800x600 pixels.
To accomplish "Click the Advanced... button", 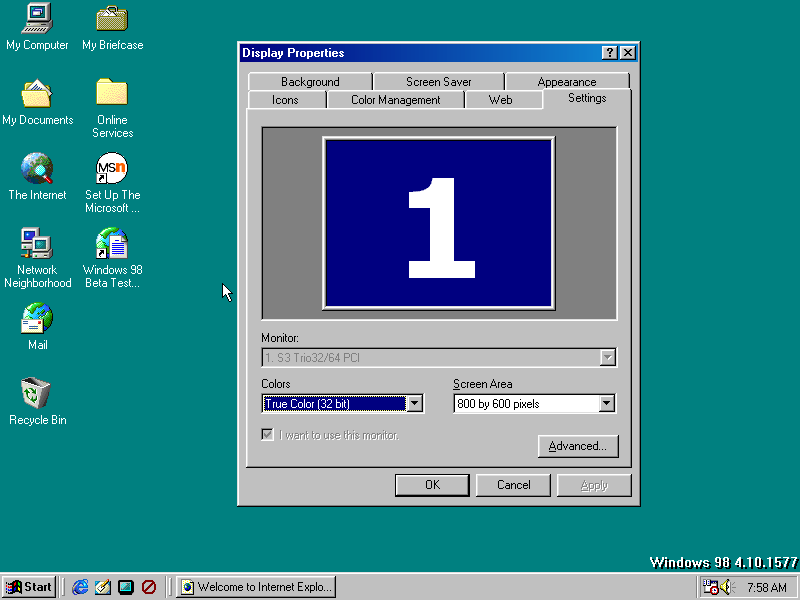I will [578, 446].
